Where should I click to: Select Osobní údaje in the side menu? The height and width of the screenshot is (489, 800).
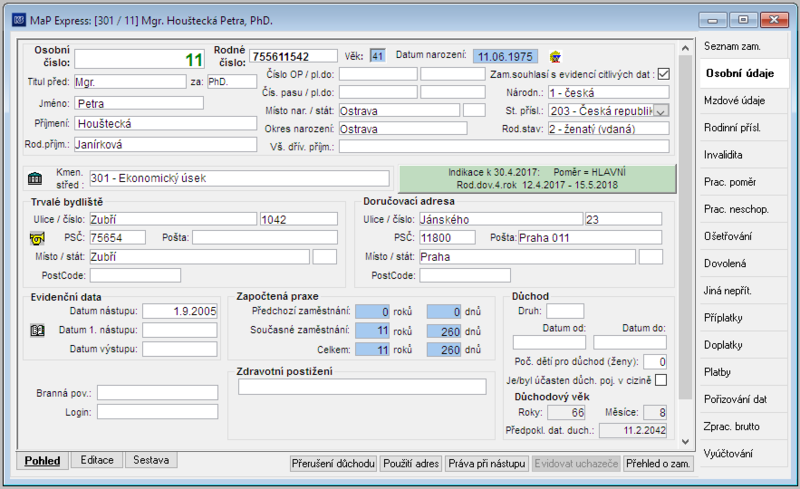coord(743,74)
